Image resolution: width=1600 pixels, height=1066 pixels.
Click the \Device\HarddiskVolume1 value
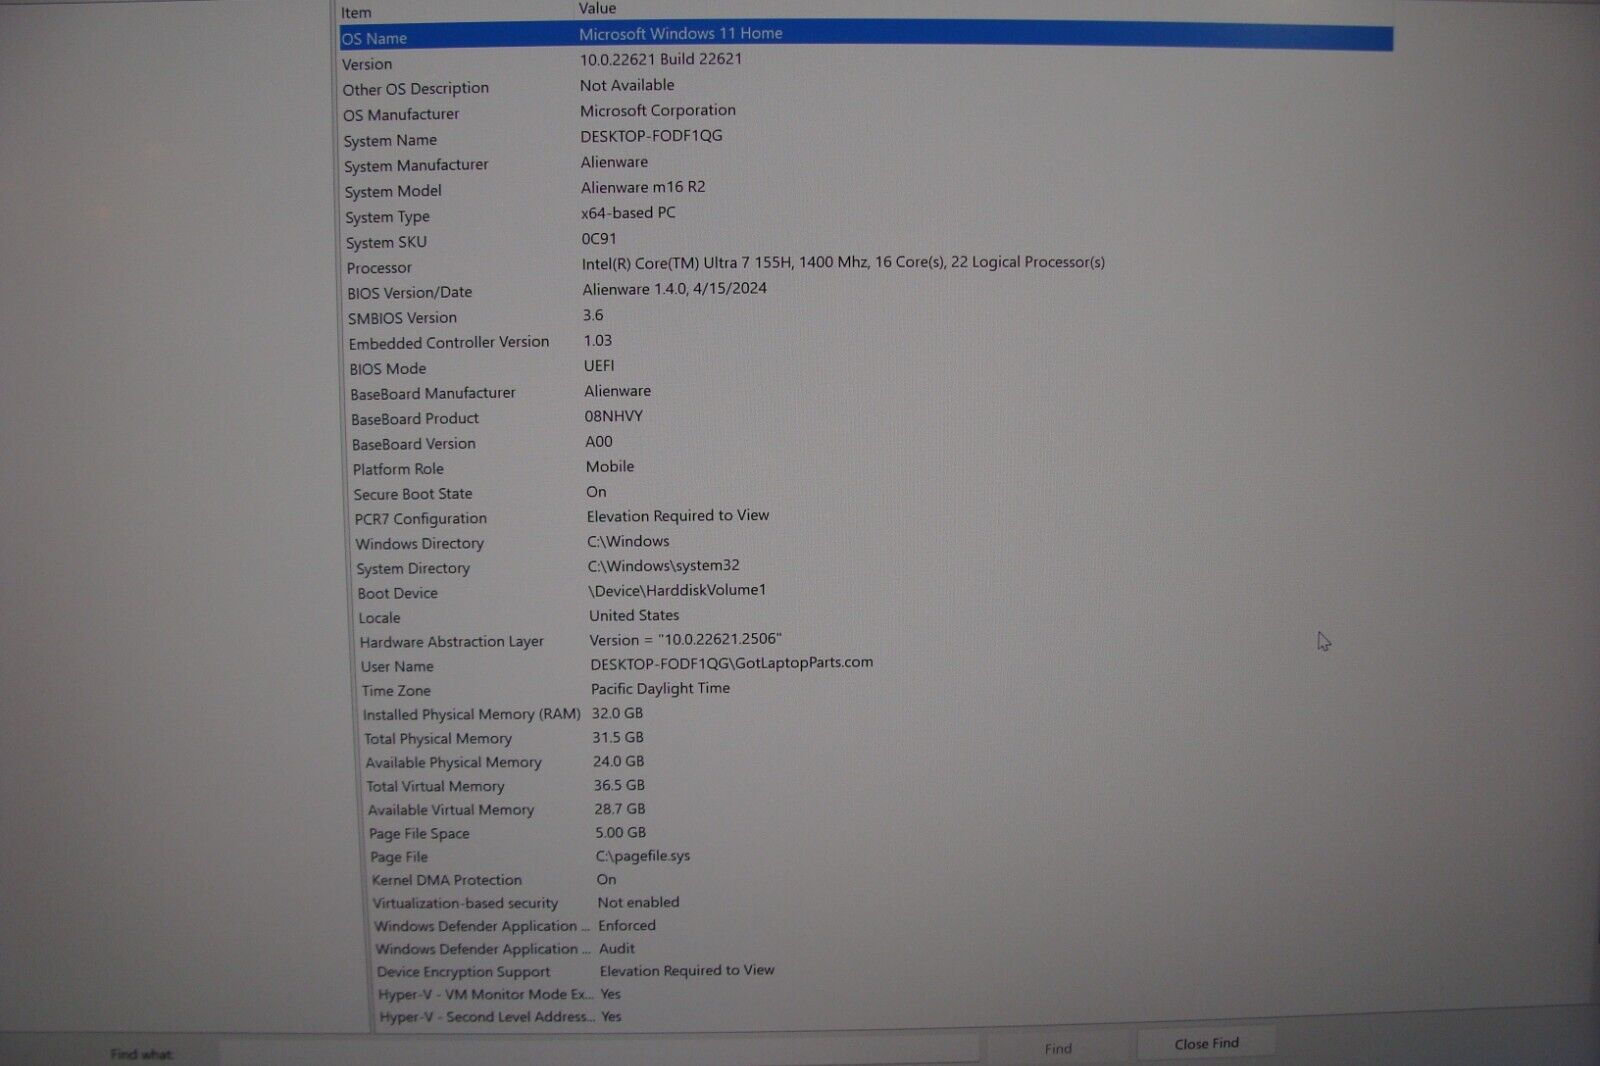677,590
